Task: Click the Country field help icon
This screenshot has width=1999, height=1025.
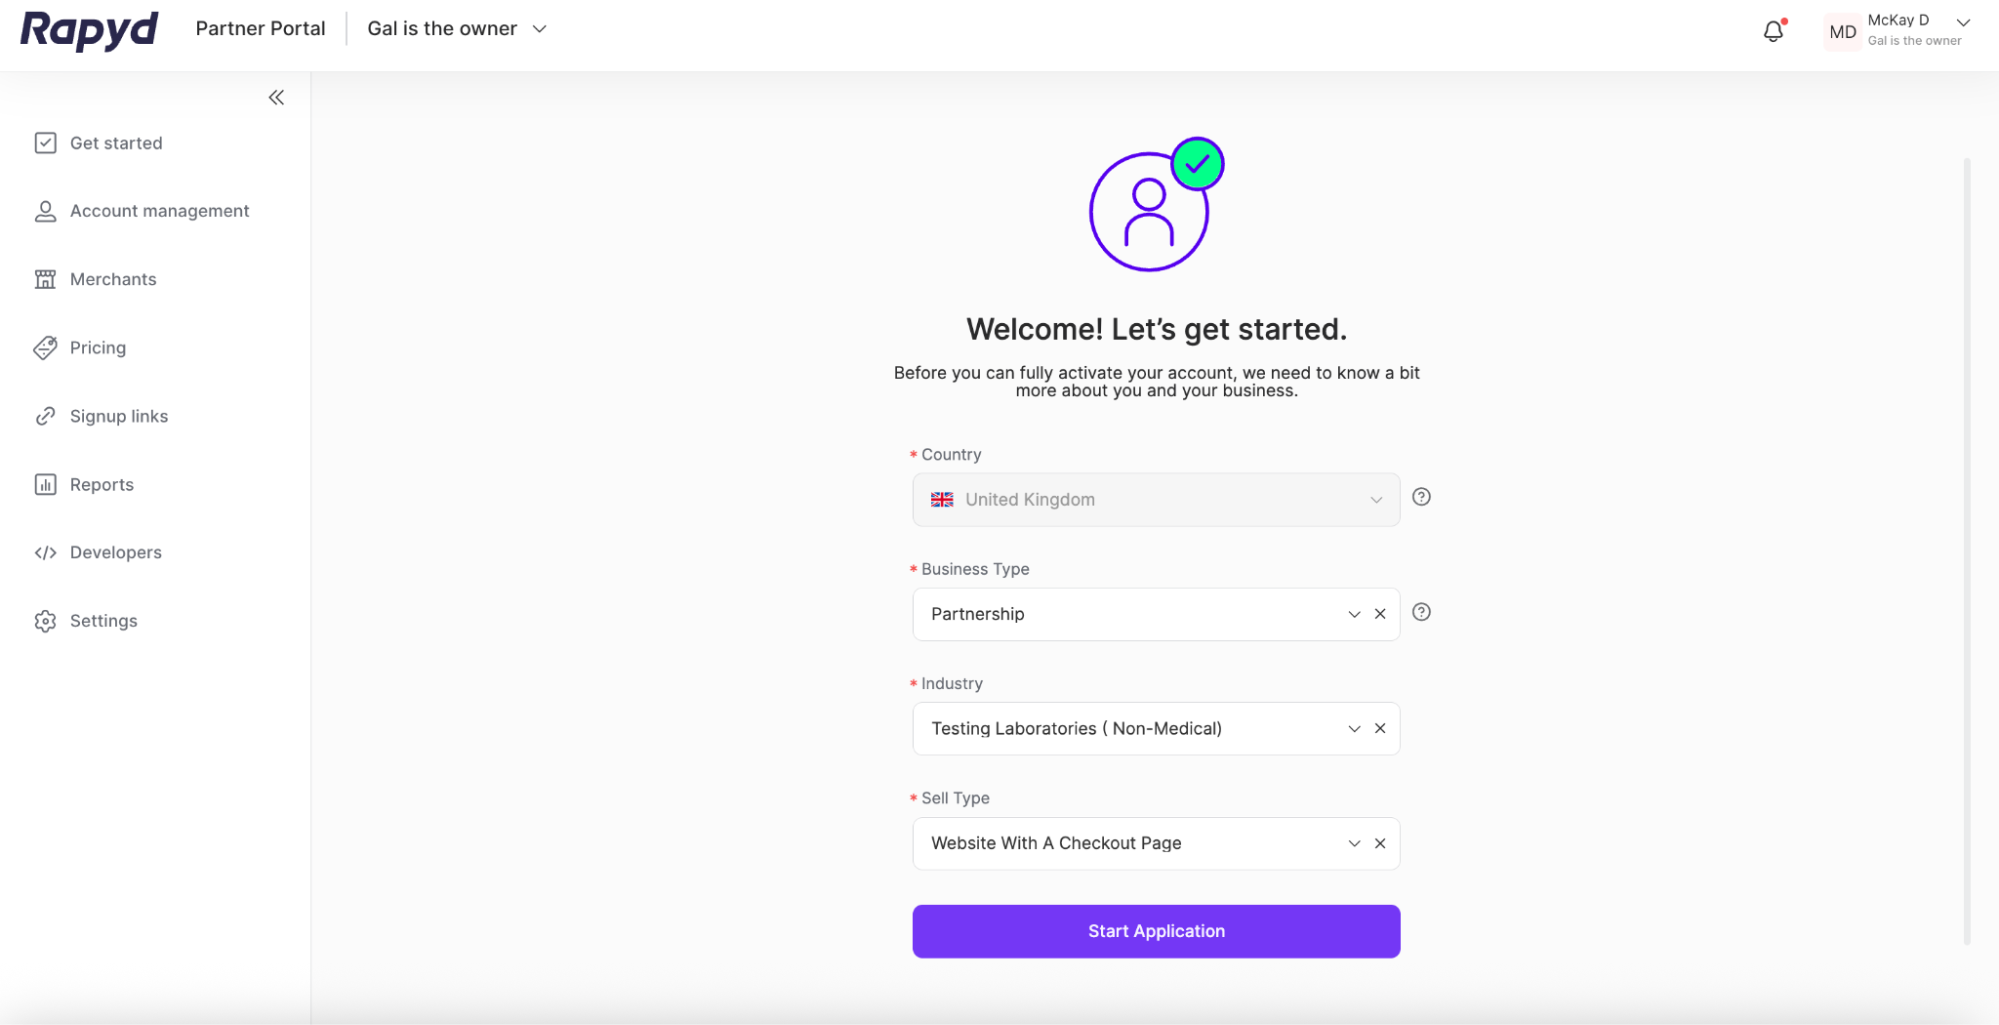Action: point(1421,497)
